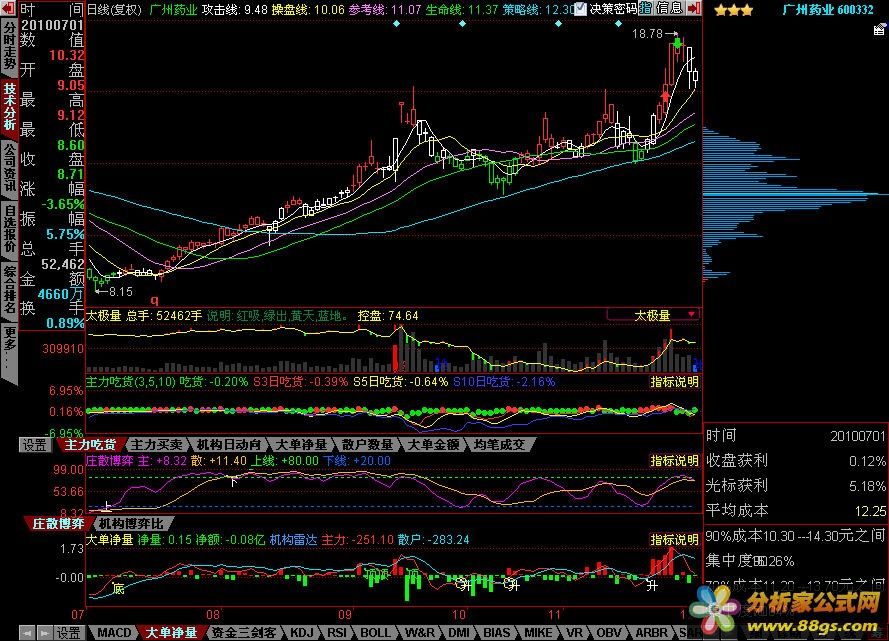Switch to the BOLL indicator tab
The width and height of the screenshot is (889, 641).
pyautogui.click(x=375, y=632)
